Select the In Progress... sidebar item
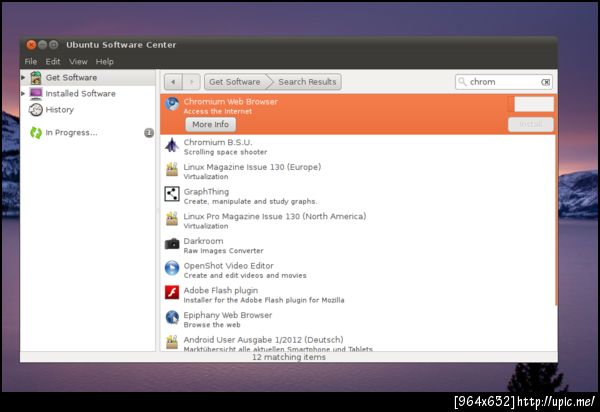Viewport: 600px width, 412px height. click(x=88, y=133)
